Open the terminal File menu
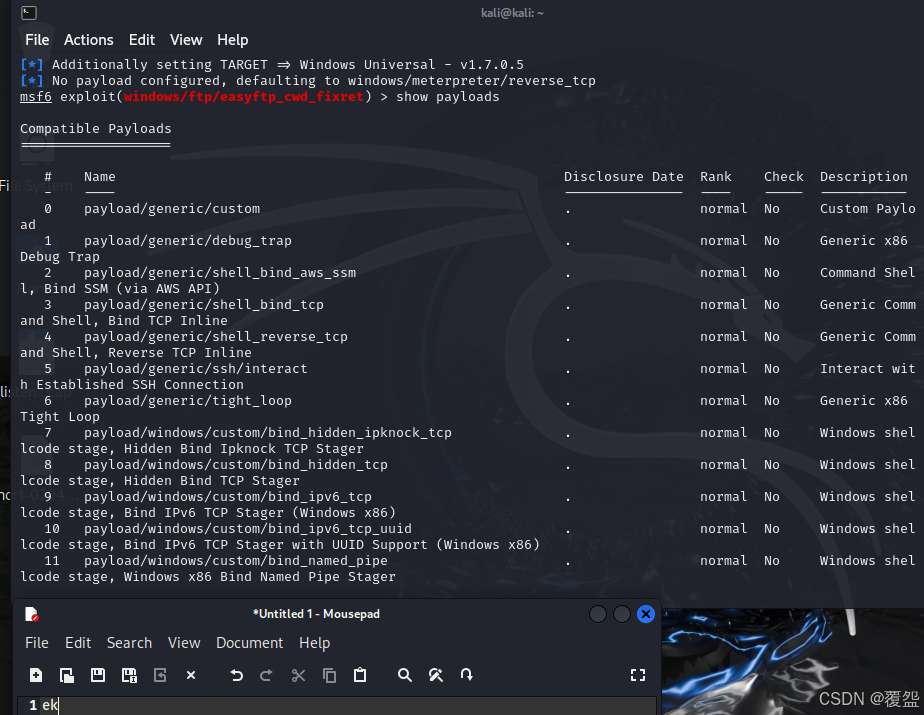This screenshot has height=715, width=924. point(37,39)
